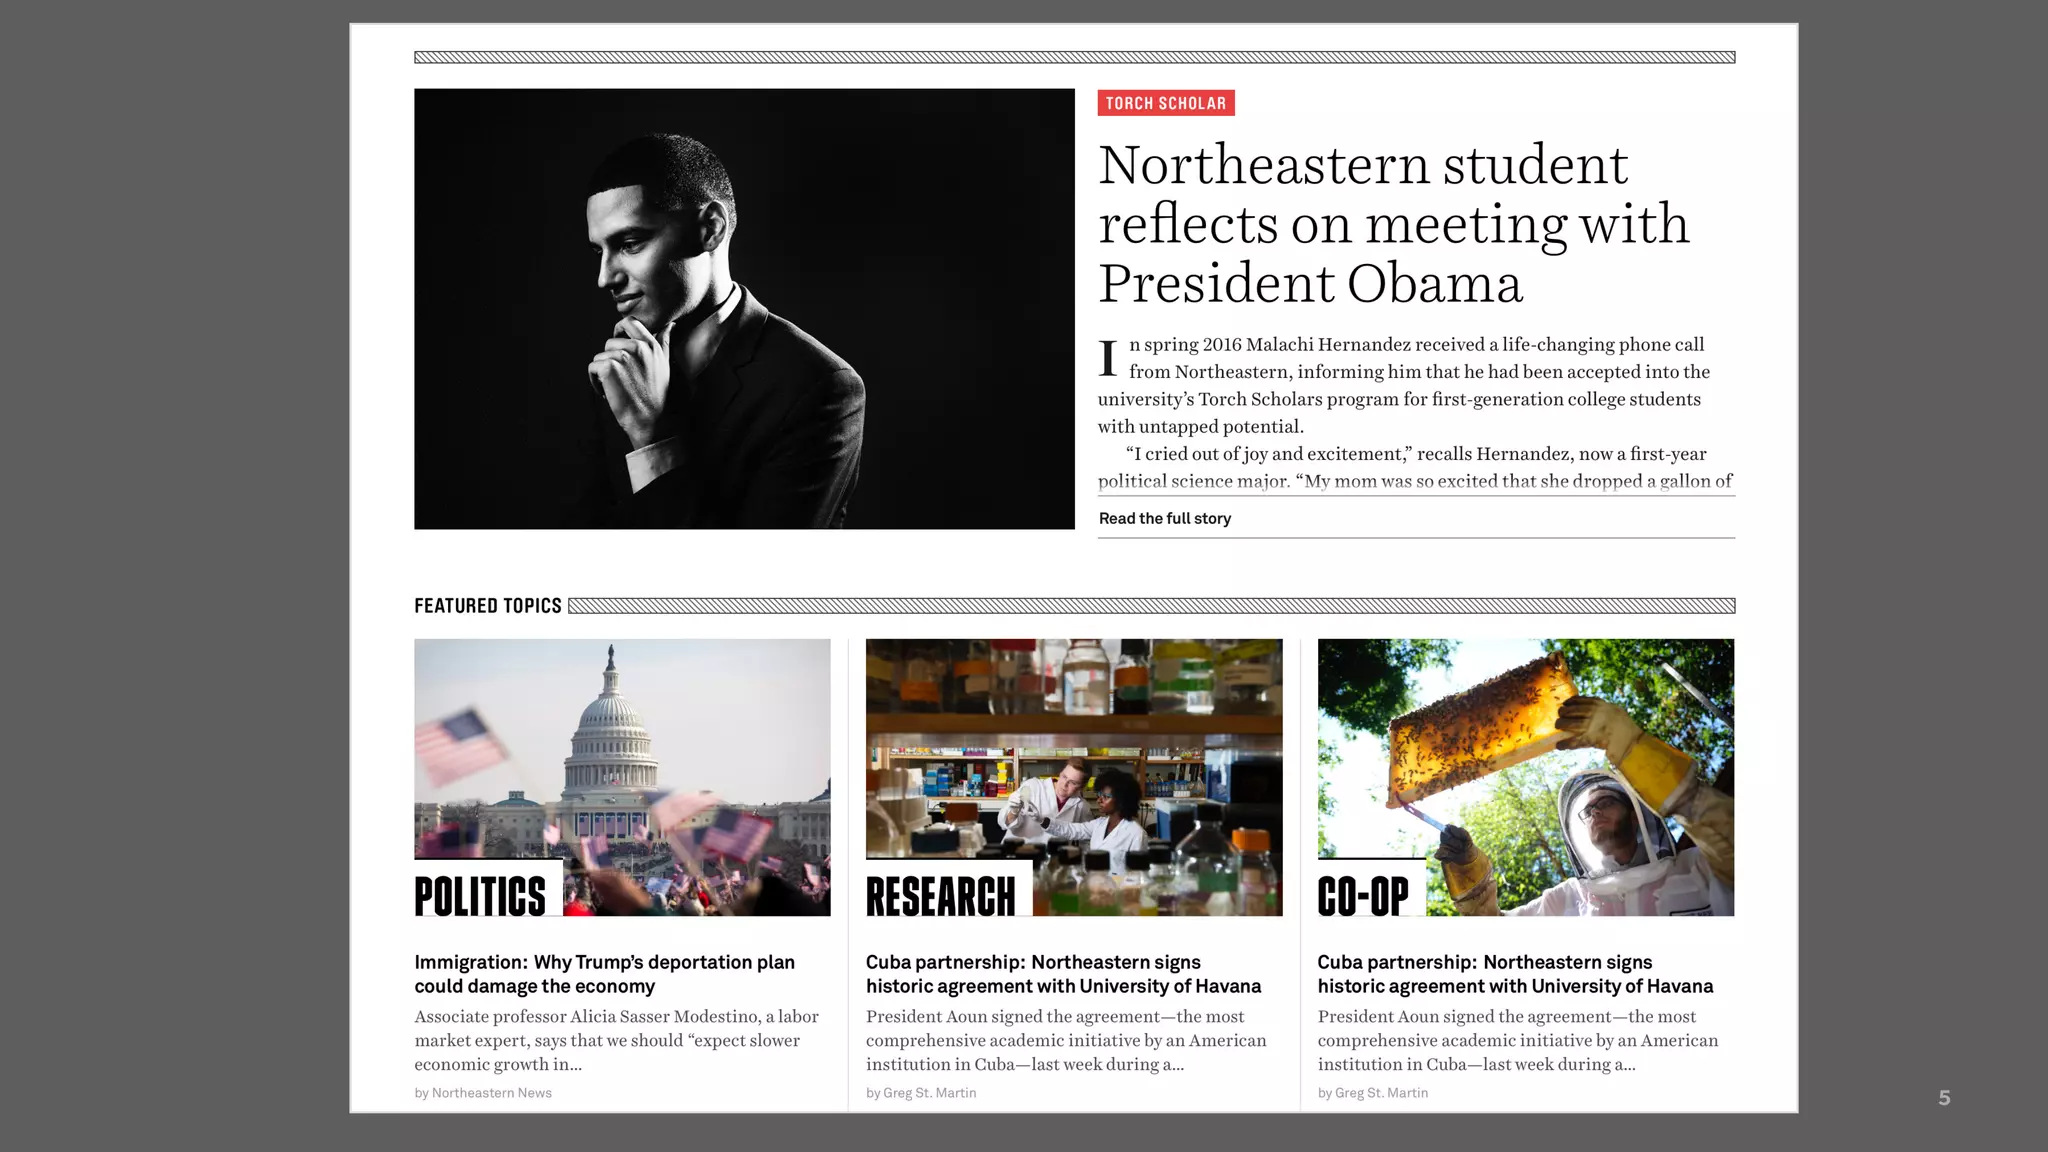Open the black-and-white student portrait photo
Screen dimensions: 2048x1152
coord(744,308)
